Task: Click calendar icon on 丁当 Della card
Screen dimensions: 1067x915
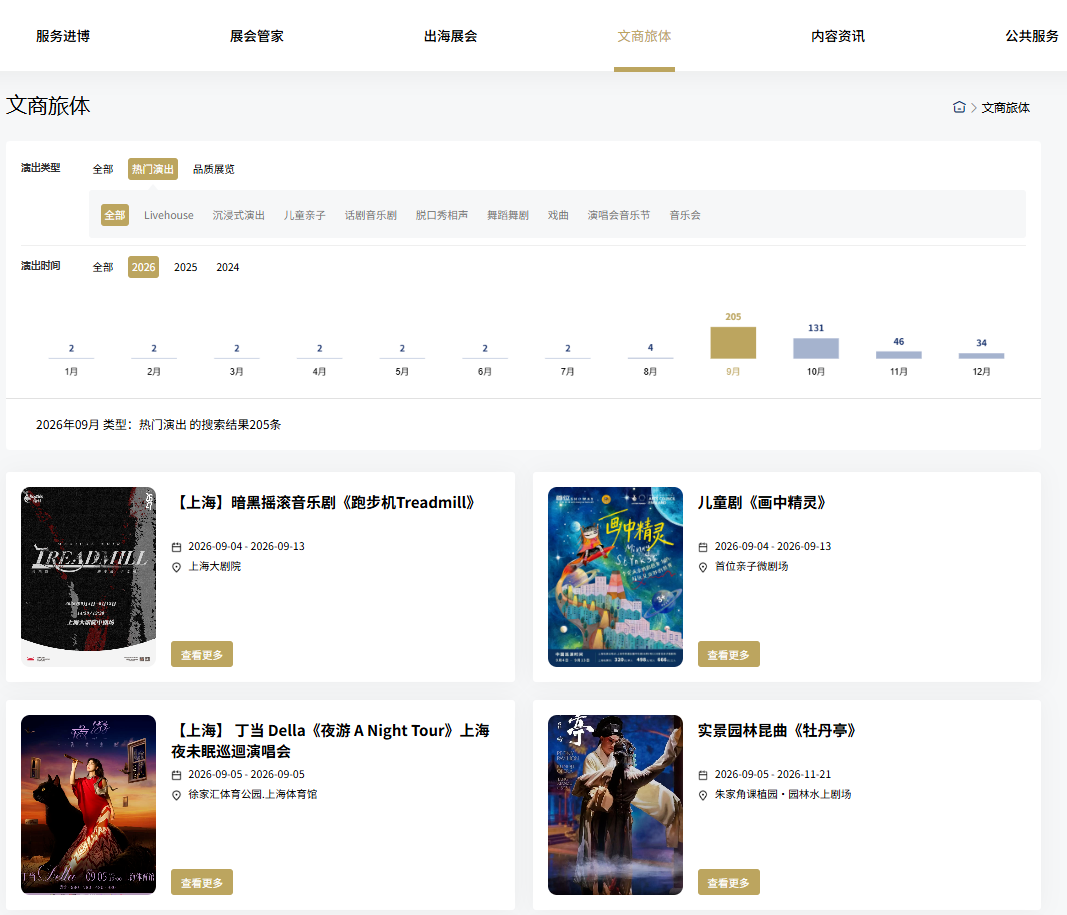Action: (176, 775)
